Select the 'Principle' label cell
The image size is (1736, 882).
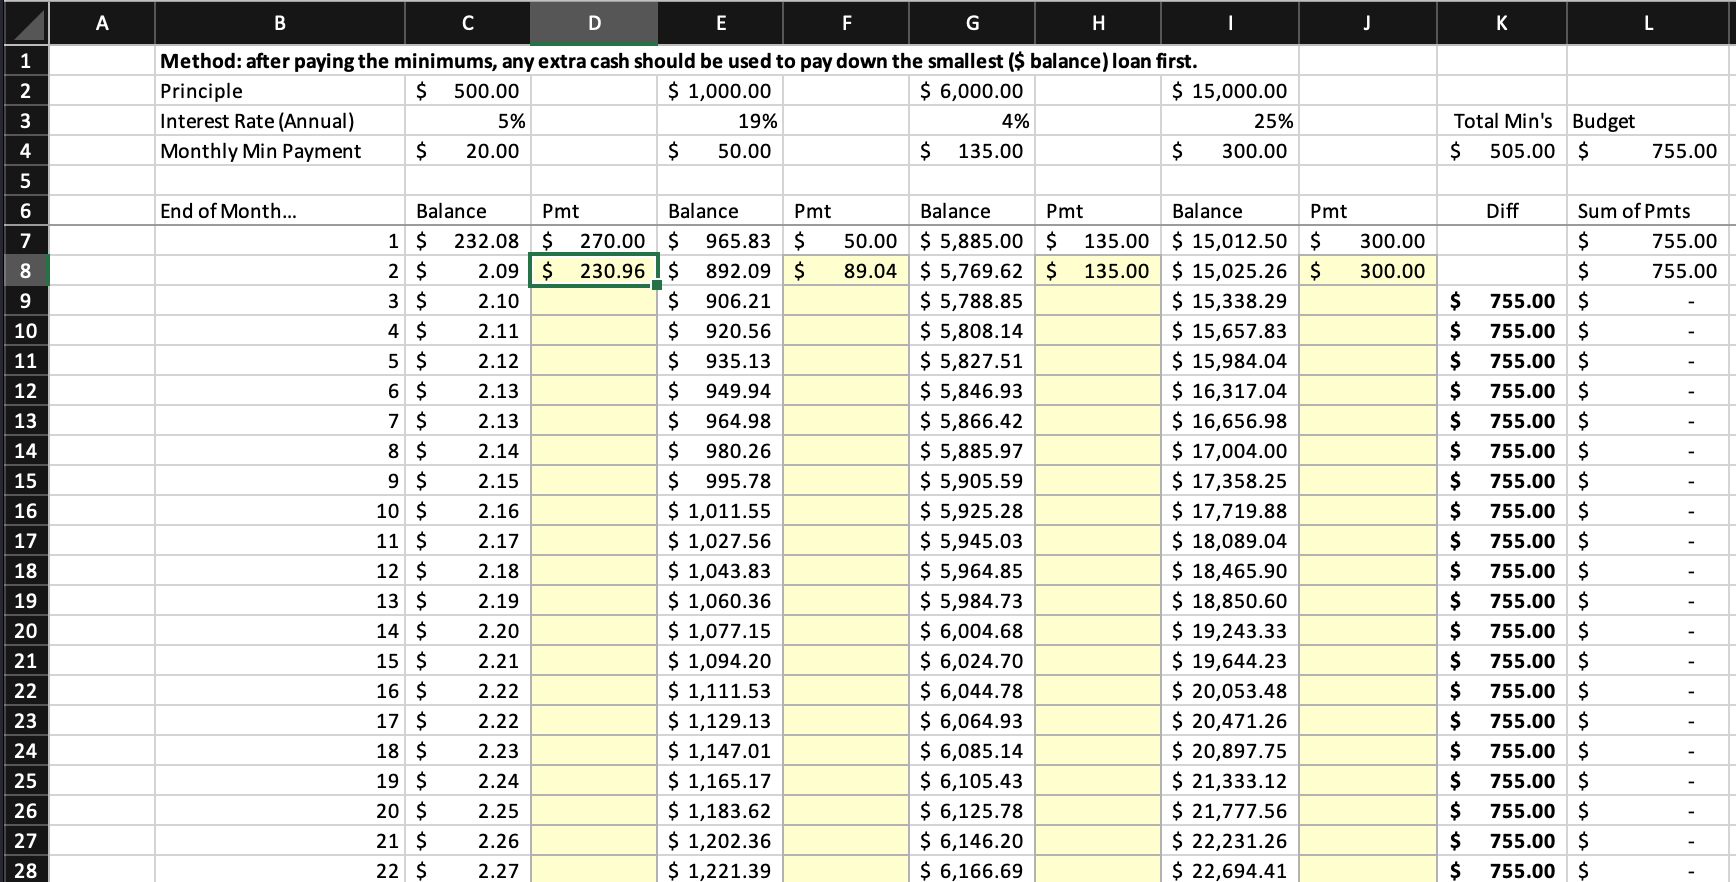pyautogui.click(x=280, y=91)
